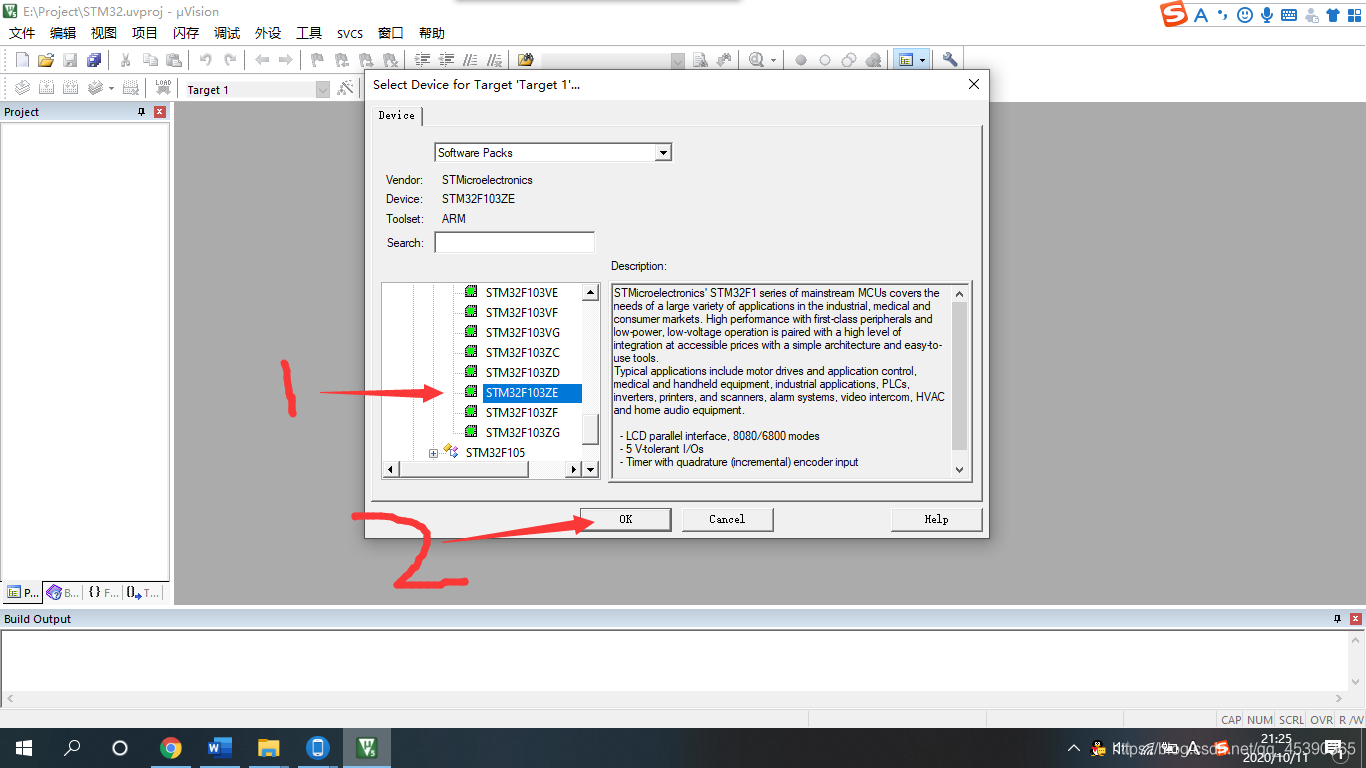Open the 帮助 menu
Image resolution: width=1366 pixels, height=768 pixels.
(432, 33)
